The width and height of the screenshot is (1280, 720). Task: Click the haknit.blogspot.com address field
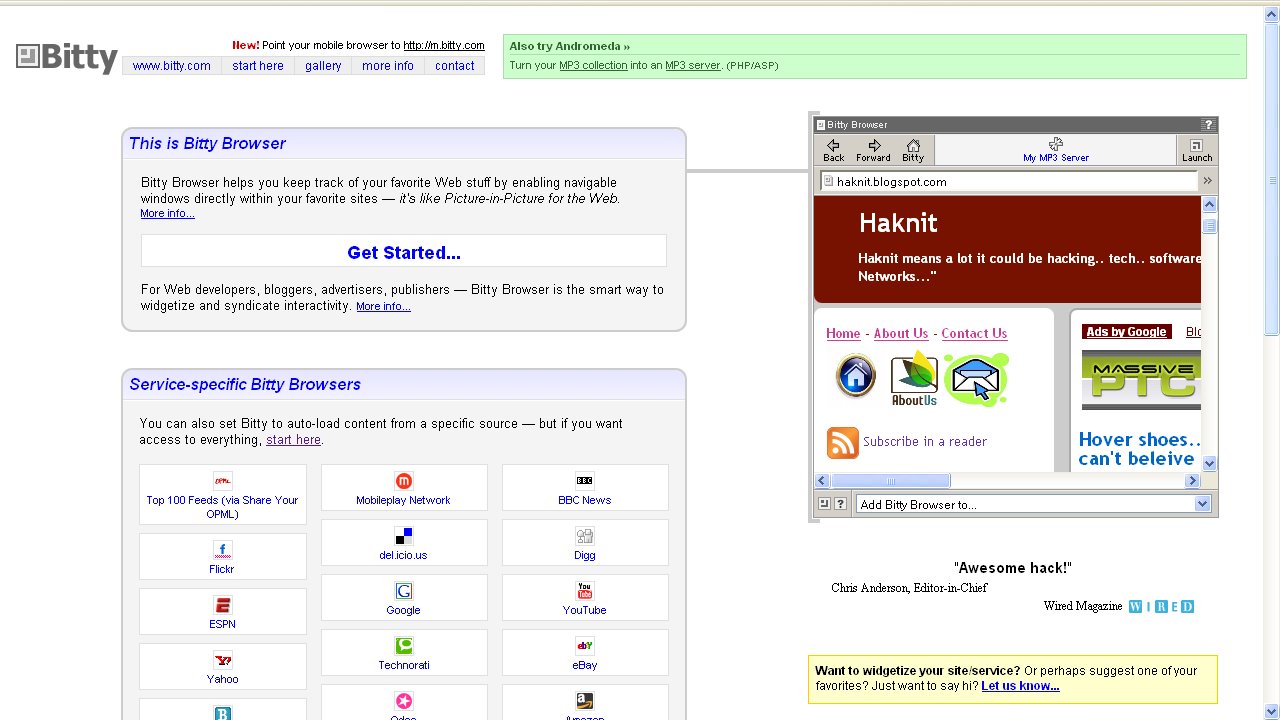coord(1008,182)
